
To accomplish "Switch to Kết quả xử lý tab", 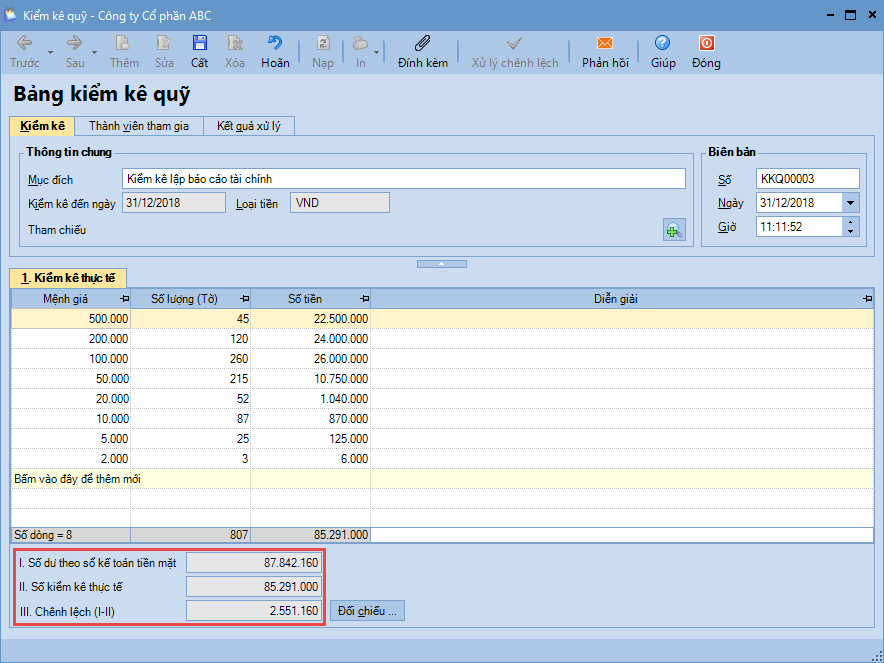I will tap(249, 126).
